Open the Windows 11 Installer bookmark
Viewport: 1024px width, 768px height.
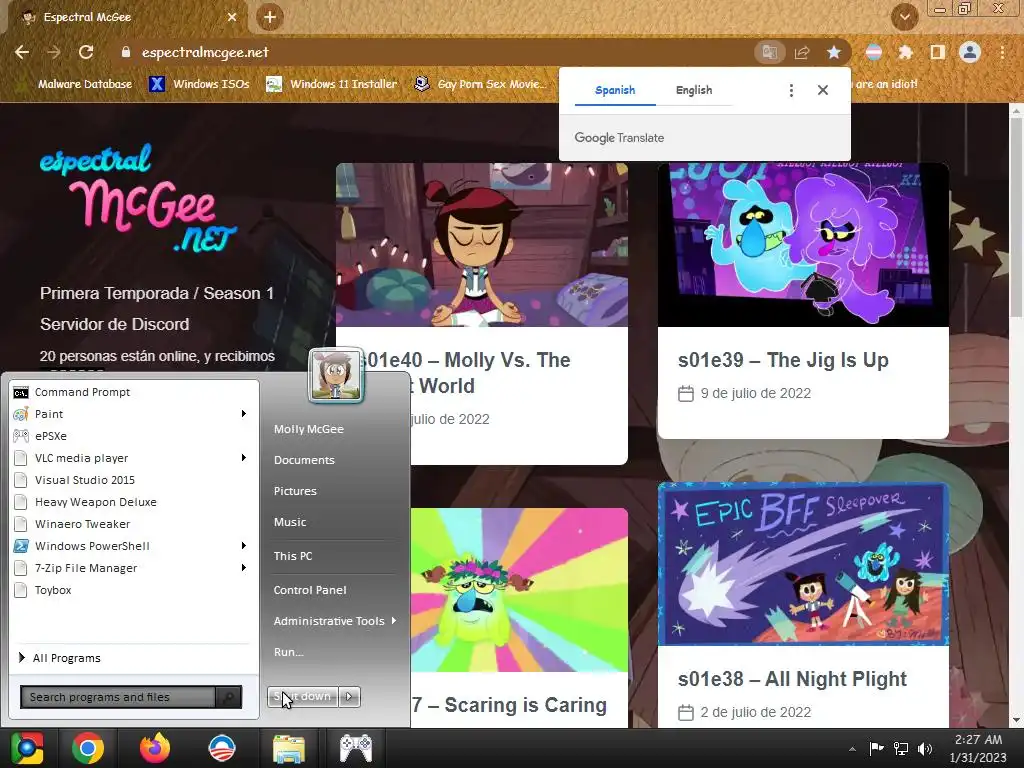332,84
